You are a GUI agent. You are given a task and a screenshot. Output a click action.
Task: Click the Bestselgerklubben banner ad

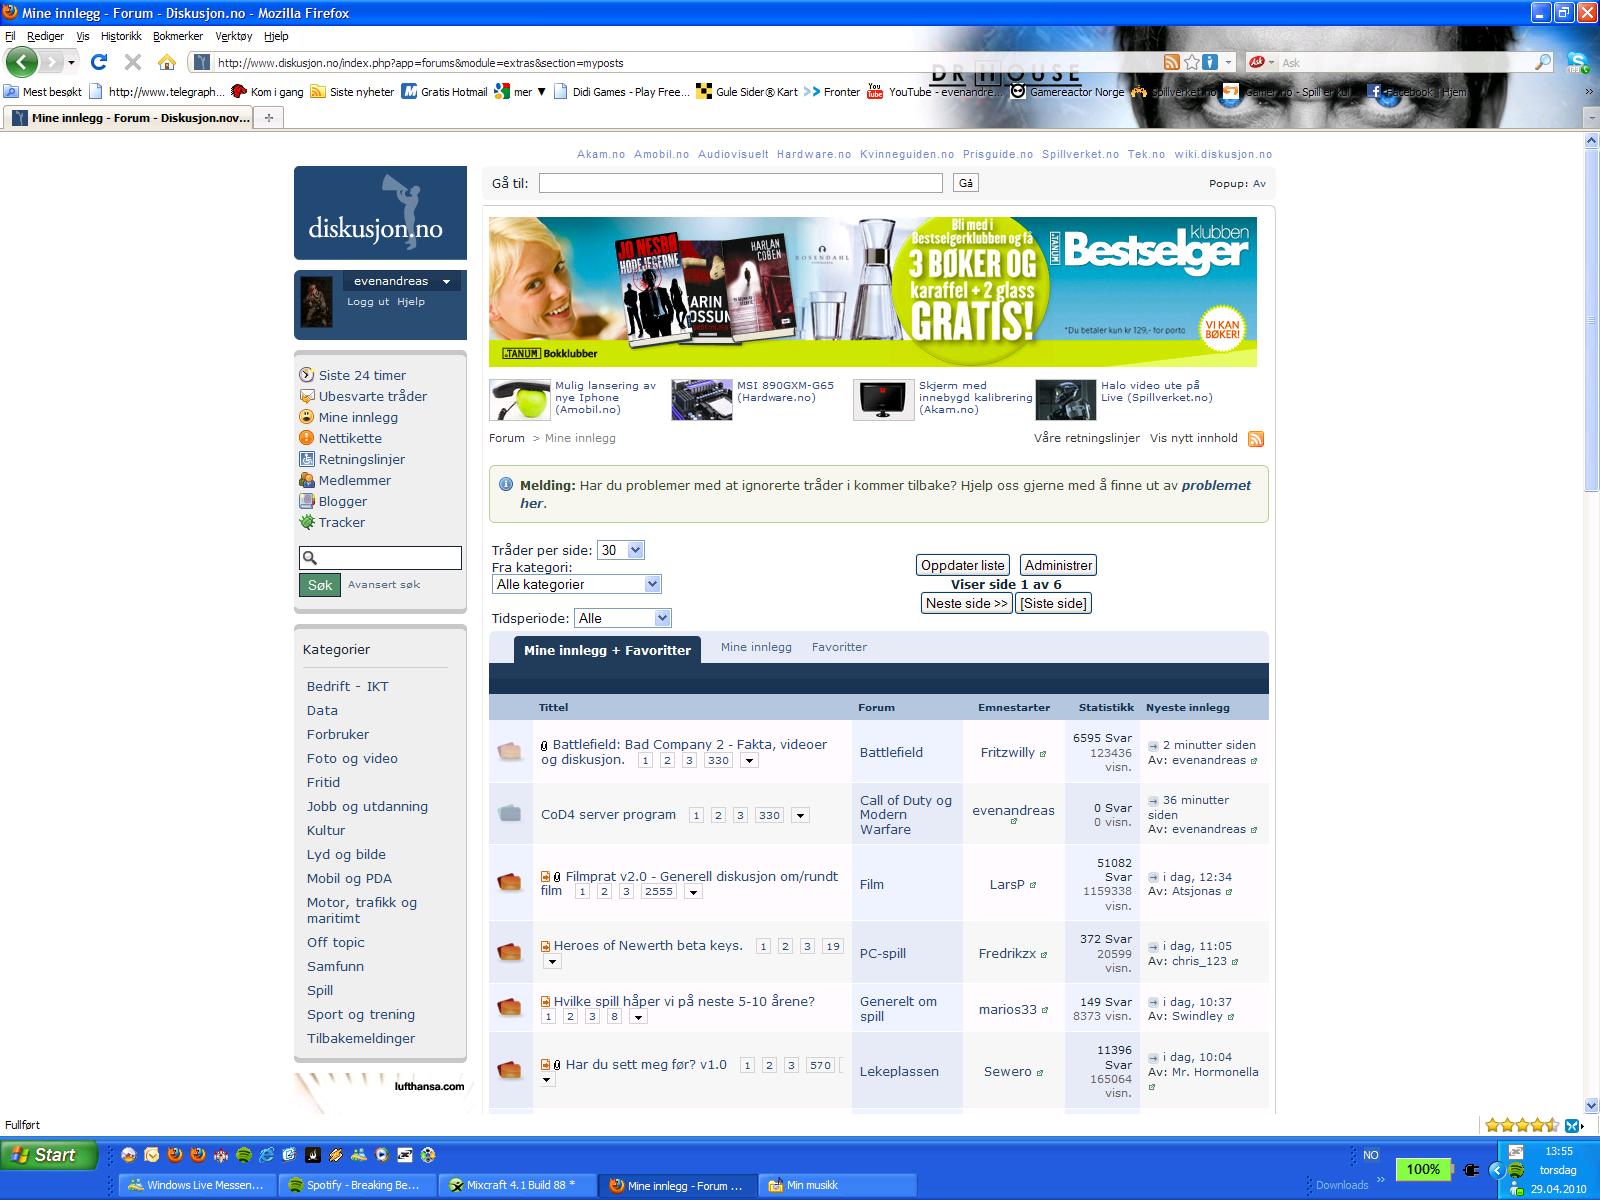[873, 292]
